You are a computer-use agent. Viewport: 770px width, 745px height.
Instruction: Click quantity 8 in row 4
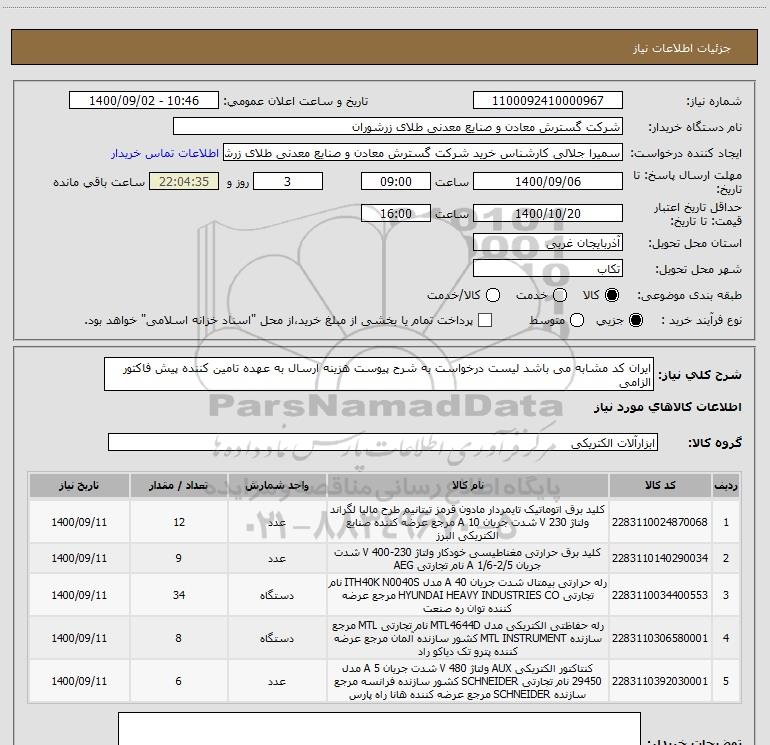tap(179, 638)
